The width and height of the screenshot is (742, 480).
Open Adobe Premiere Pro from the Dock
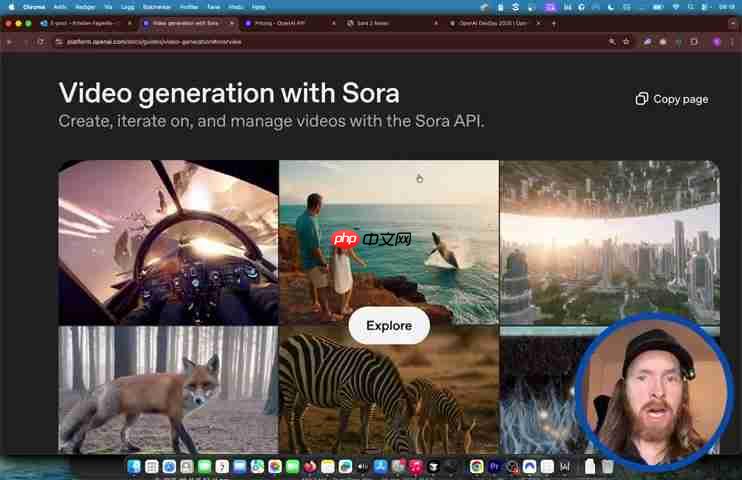pos(494,467)
